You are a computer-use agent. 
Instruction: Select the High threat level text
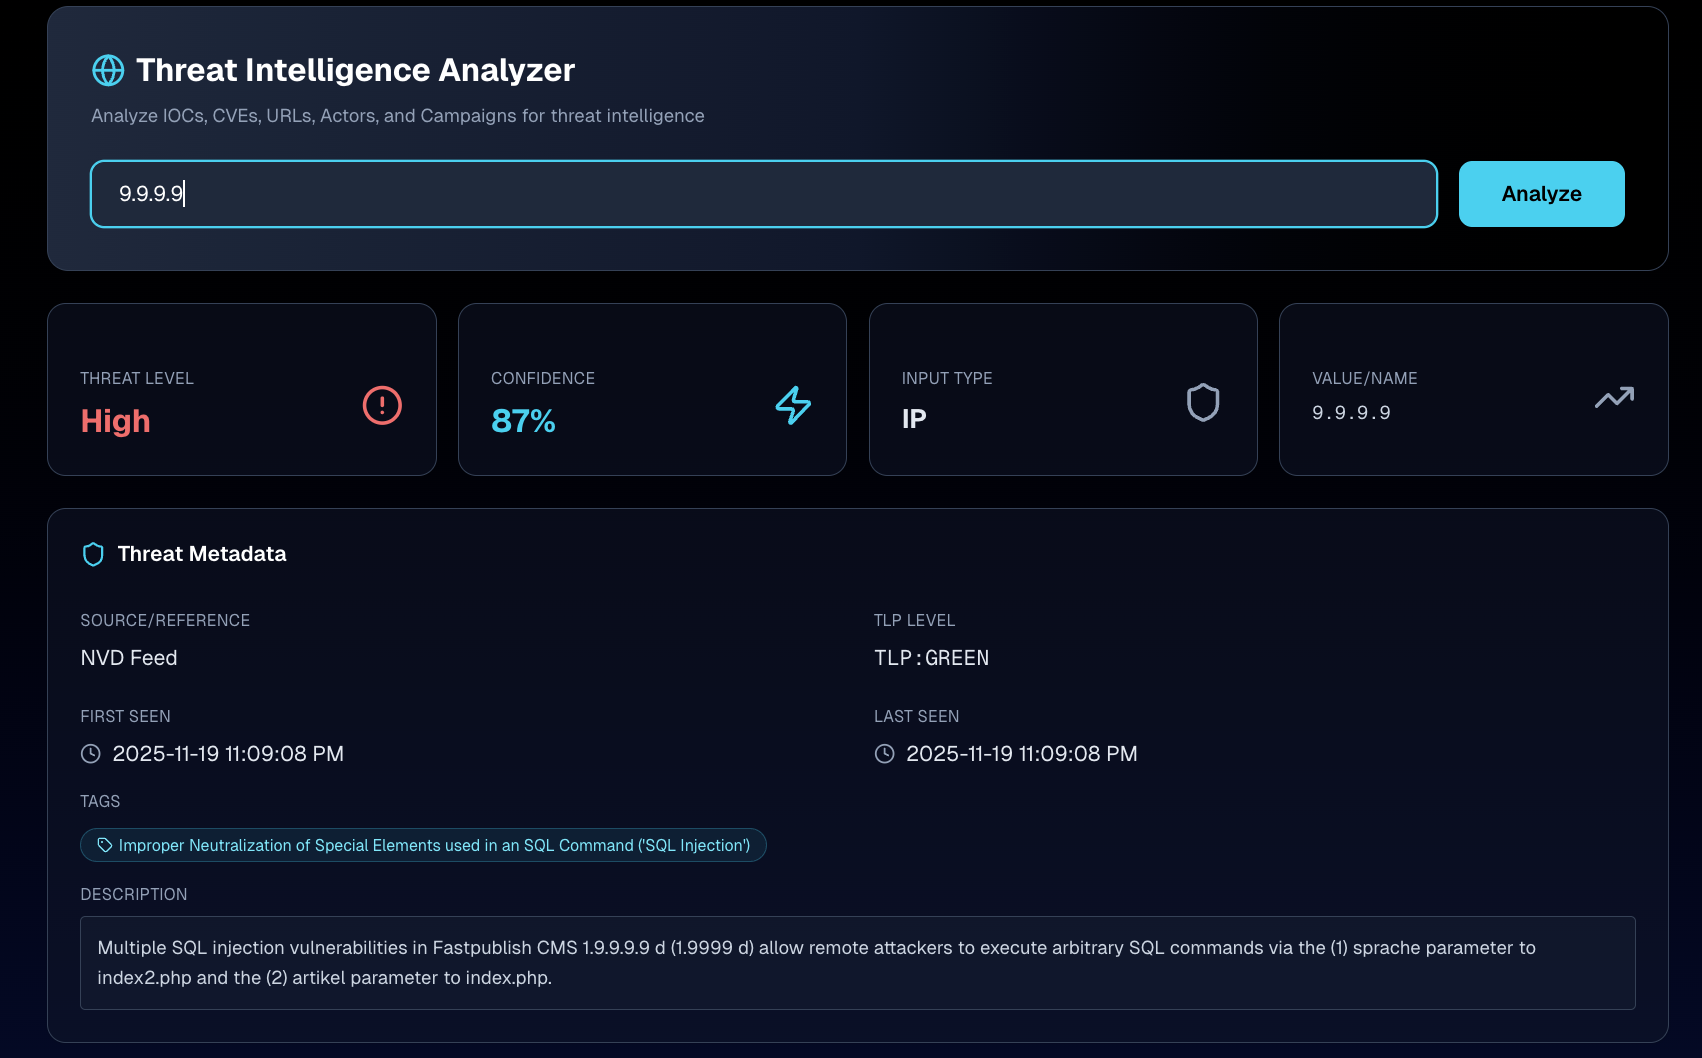115,421
